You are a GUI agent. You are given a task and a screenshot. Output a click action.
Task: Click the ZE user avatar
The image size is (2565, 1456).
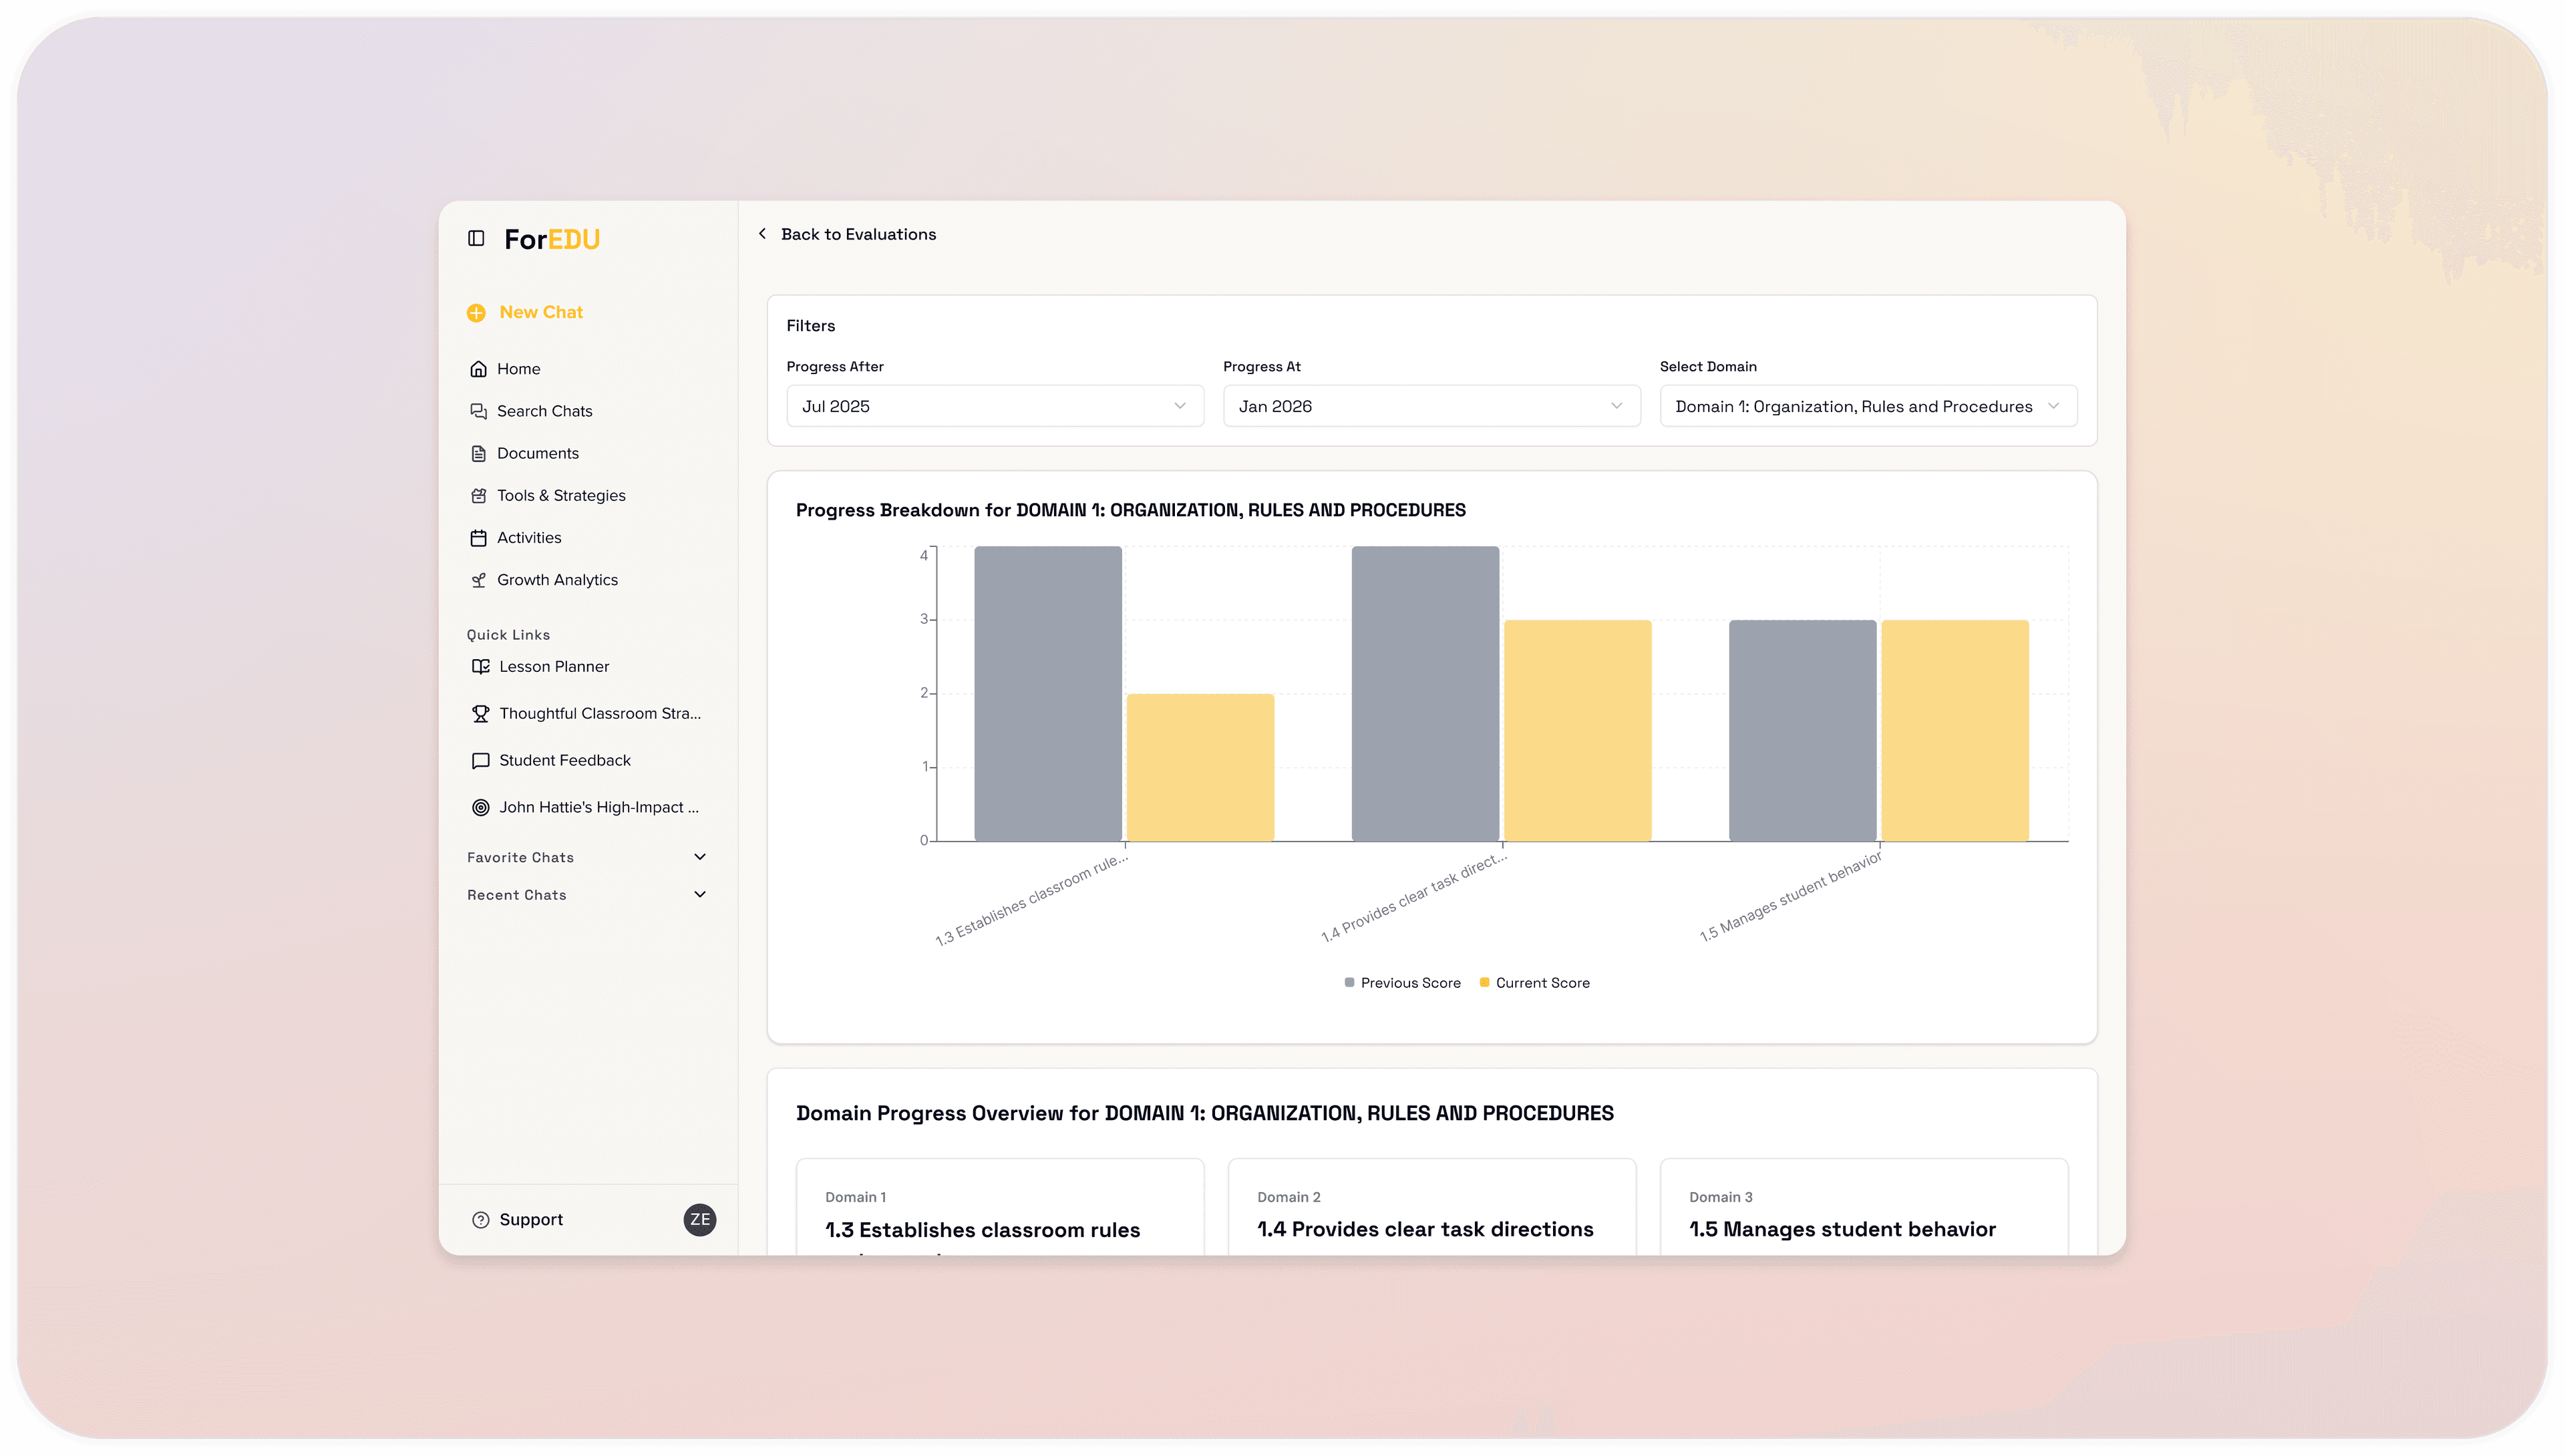coord(699,1219)
